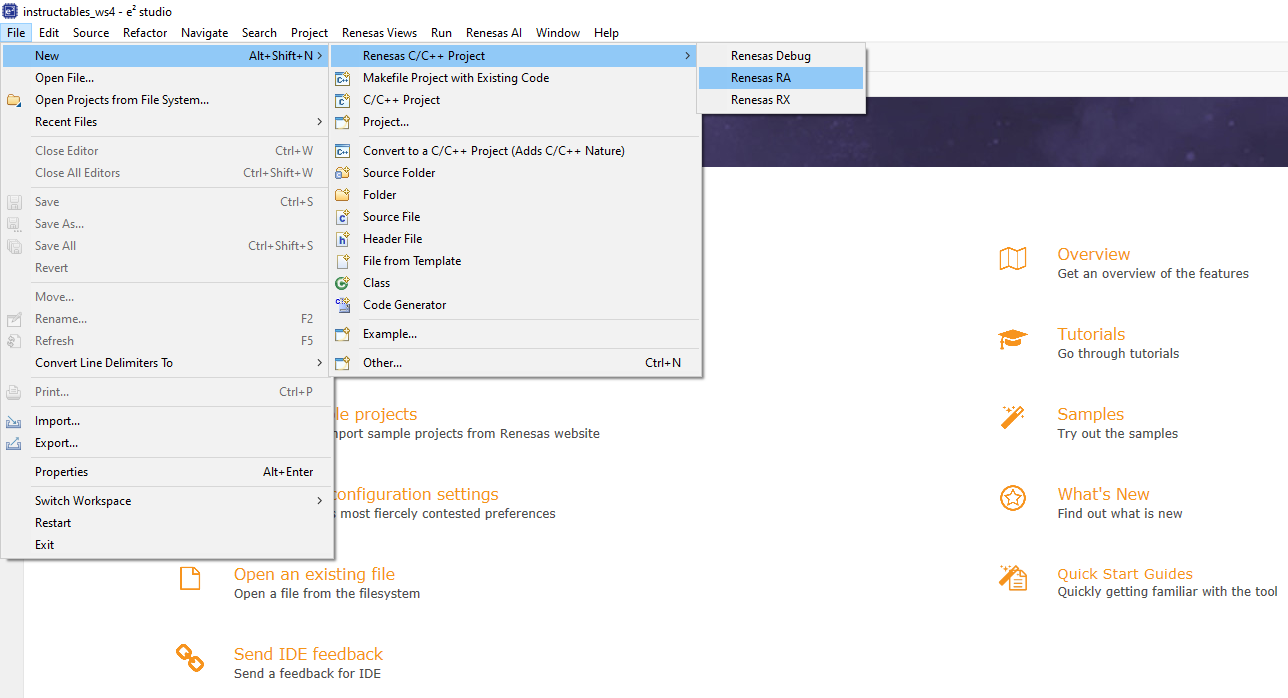Expand the Renesas C/C++ Project submenu
The width and height of the screenshot is (1288, 698).
point(515,56)
